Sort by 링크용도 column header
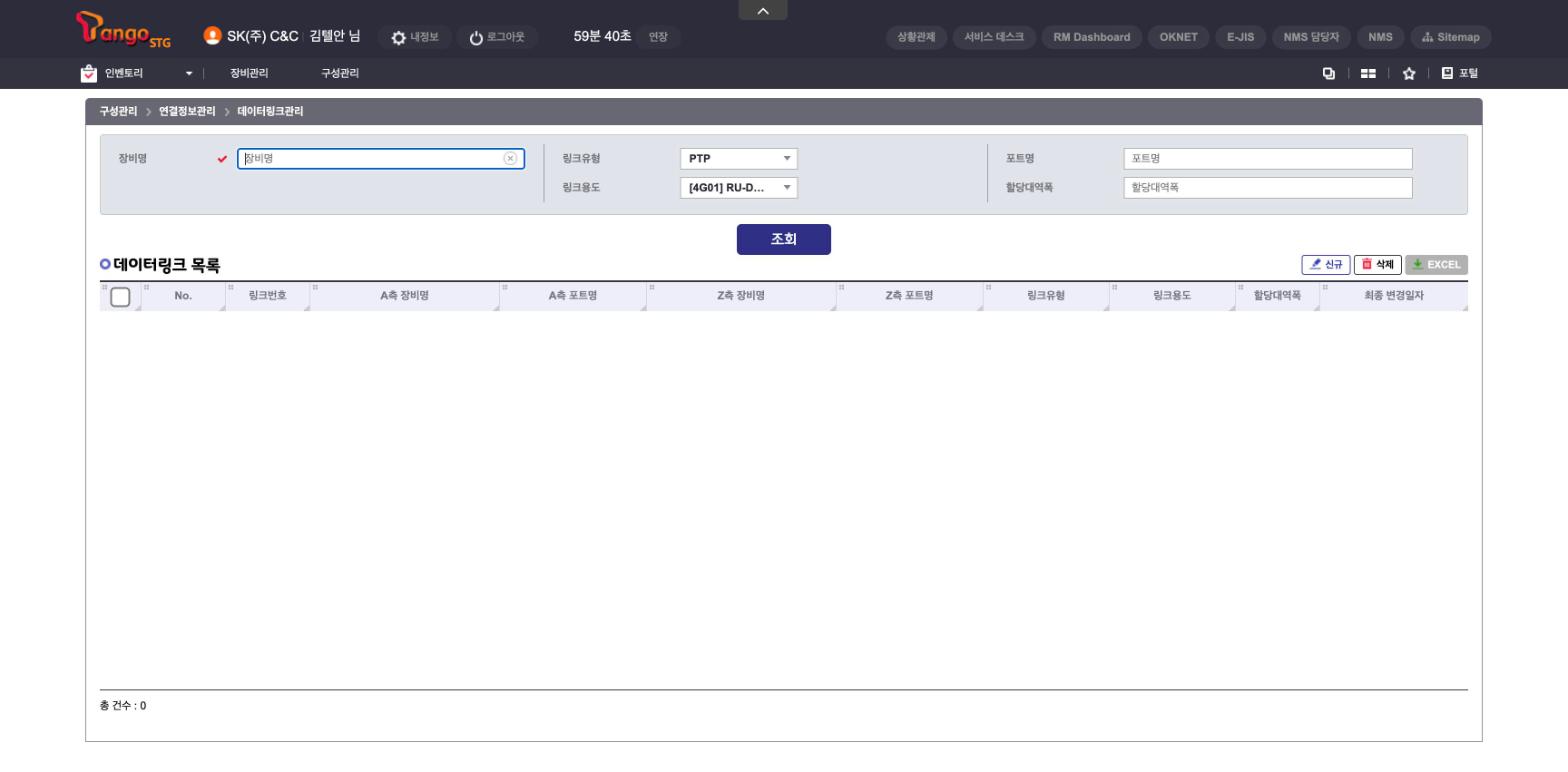Viewport: 1568px width, 772px height. 1172,296
